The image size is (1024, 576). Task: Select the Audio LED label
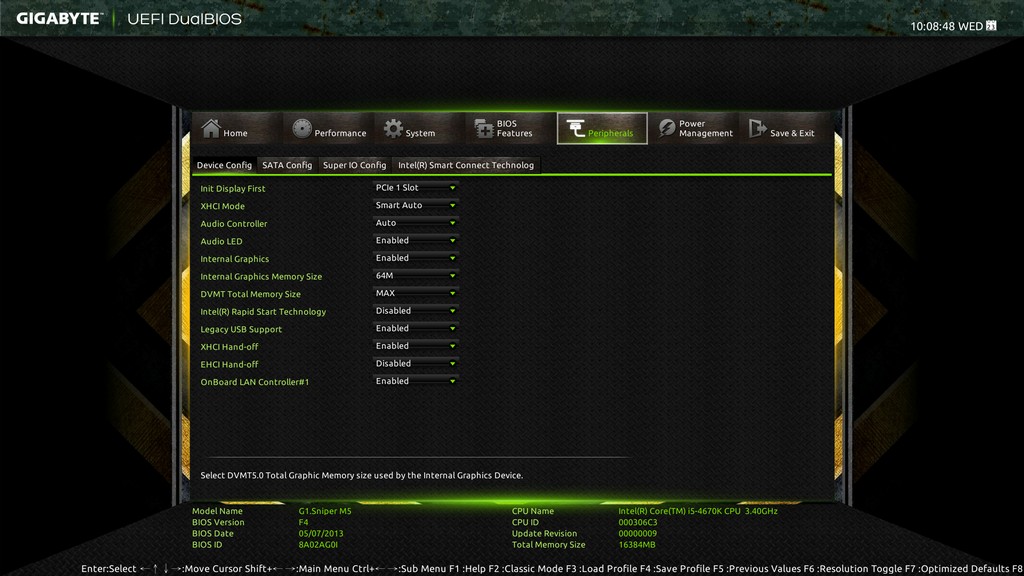(221, 242)
